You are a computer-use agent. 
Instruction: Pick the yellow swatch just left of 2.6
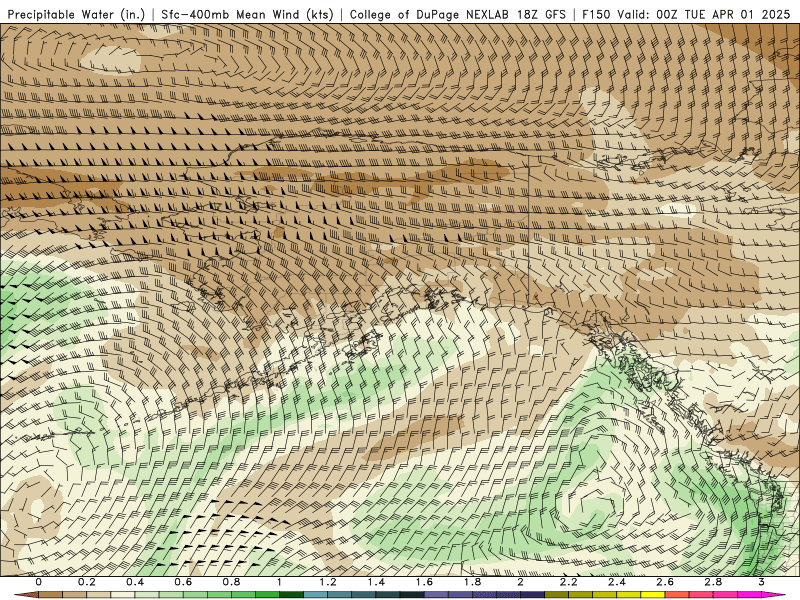point(653,595)
